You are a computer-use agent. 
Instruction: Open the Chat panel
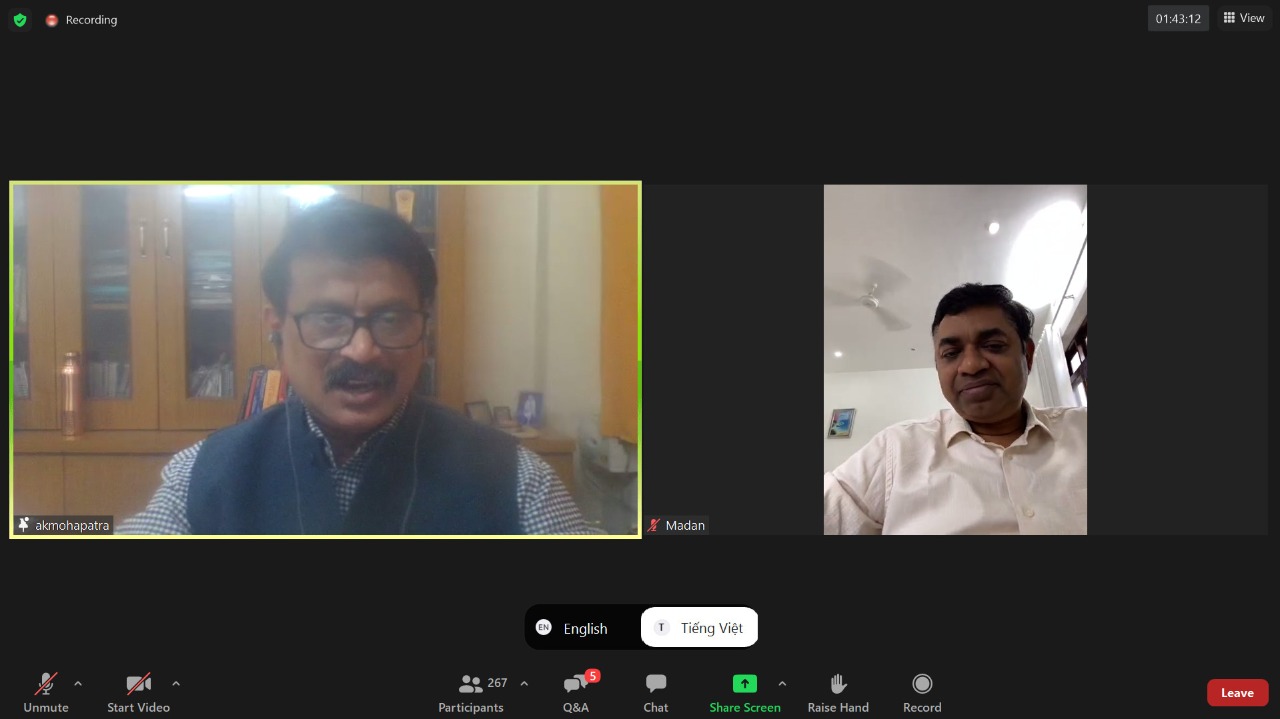tap(656, 692)
